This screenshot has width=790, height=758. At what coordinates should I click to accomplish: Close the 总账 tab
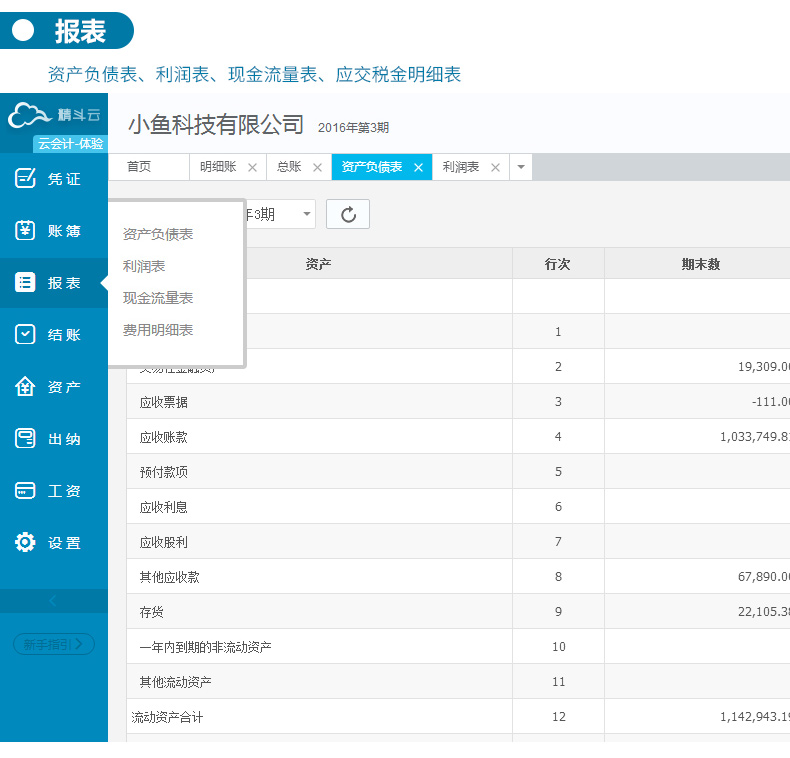click(x=317, y=167)
